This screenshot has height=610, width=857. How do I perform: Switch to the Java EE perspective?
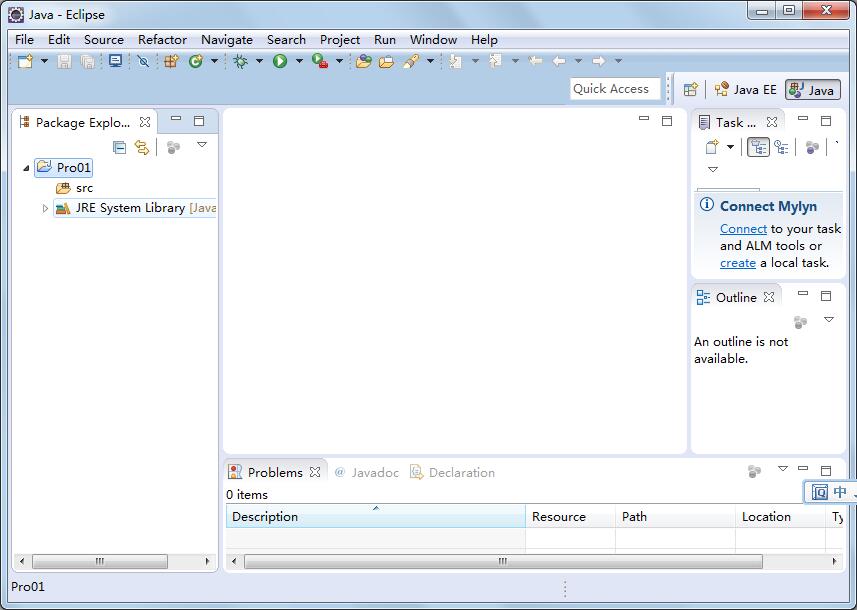746,90
